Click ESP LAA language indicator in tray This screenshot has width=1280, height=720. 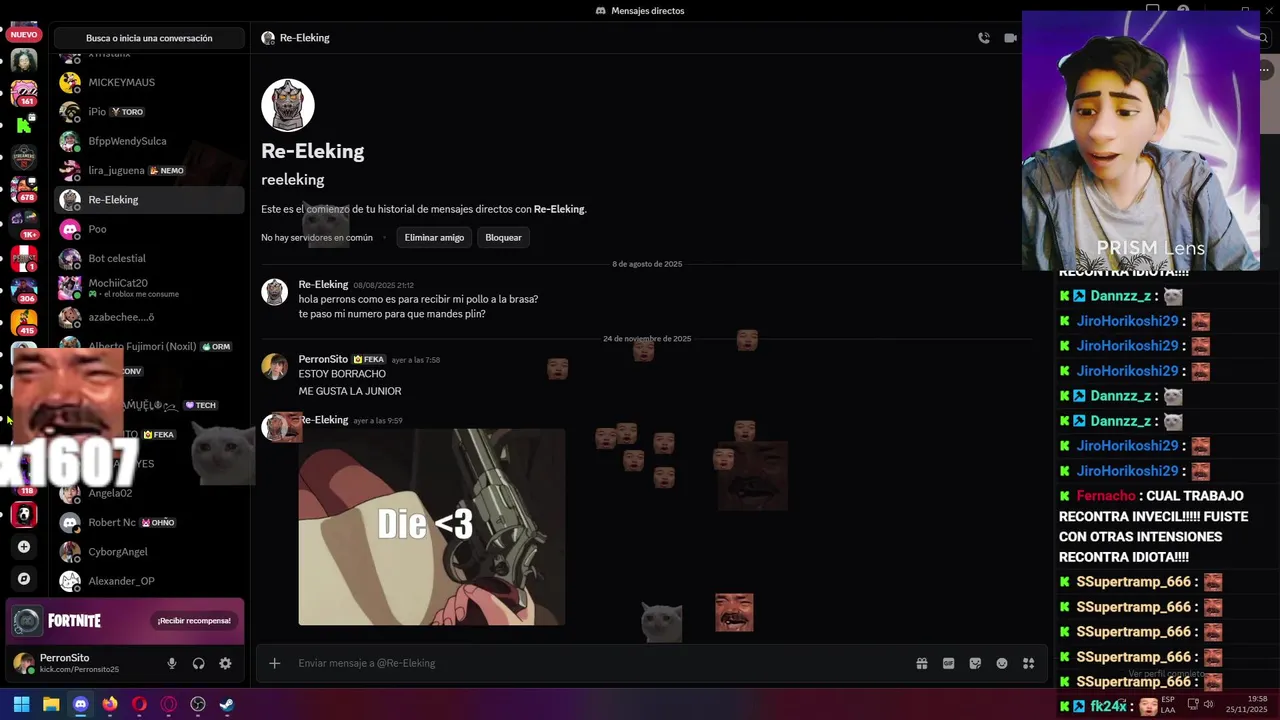pos(1168,704)
